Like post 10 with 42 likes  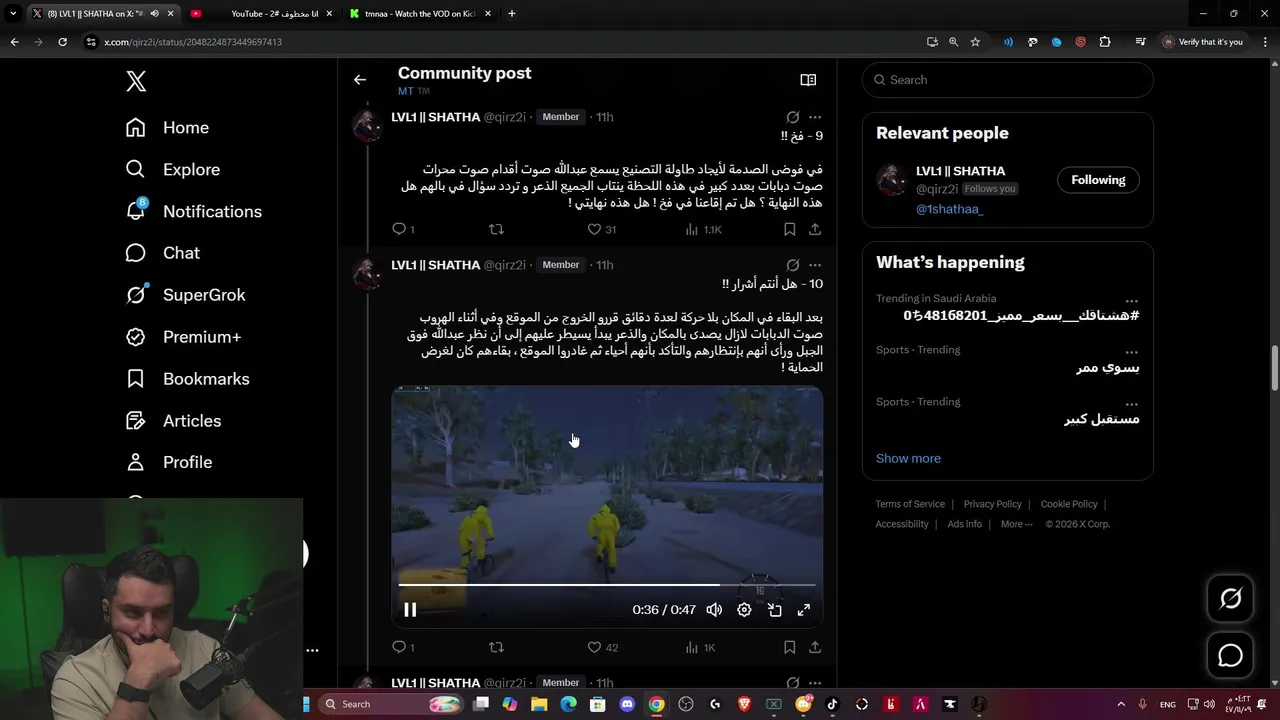coord(602,647)
